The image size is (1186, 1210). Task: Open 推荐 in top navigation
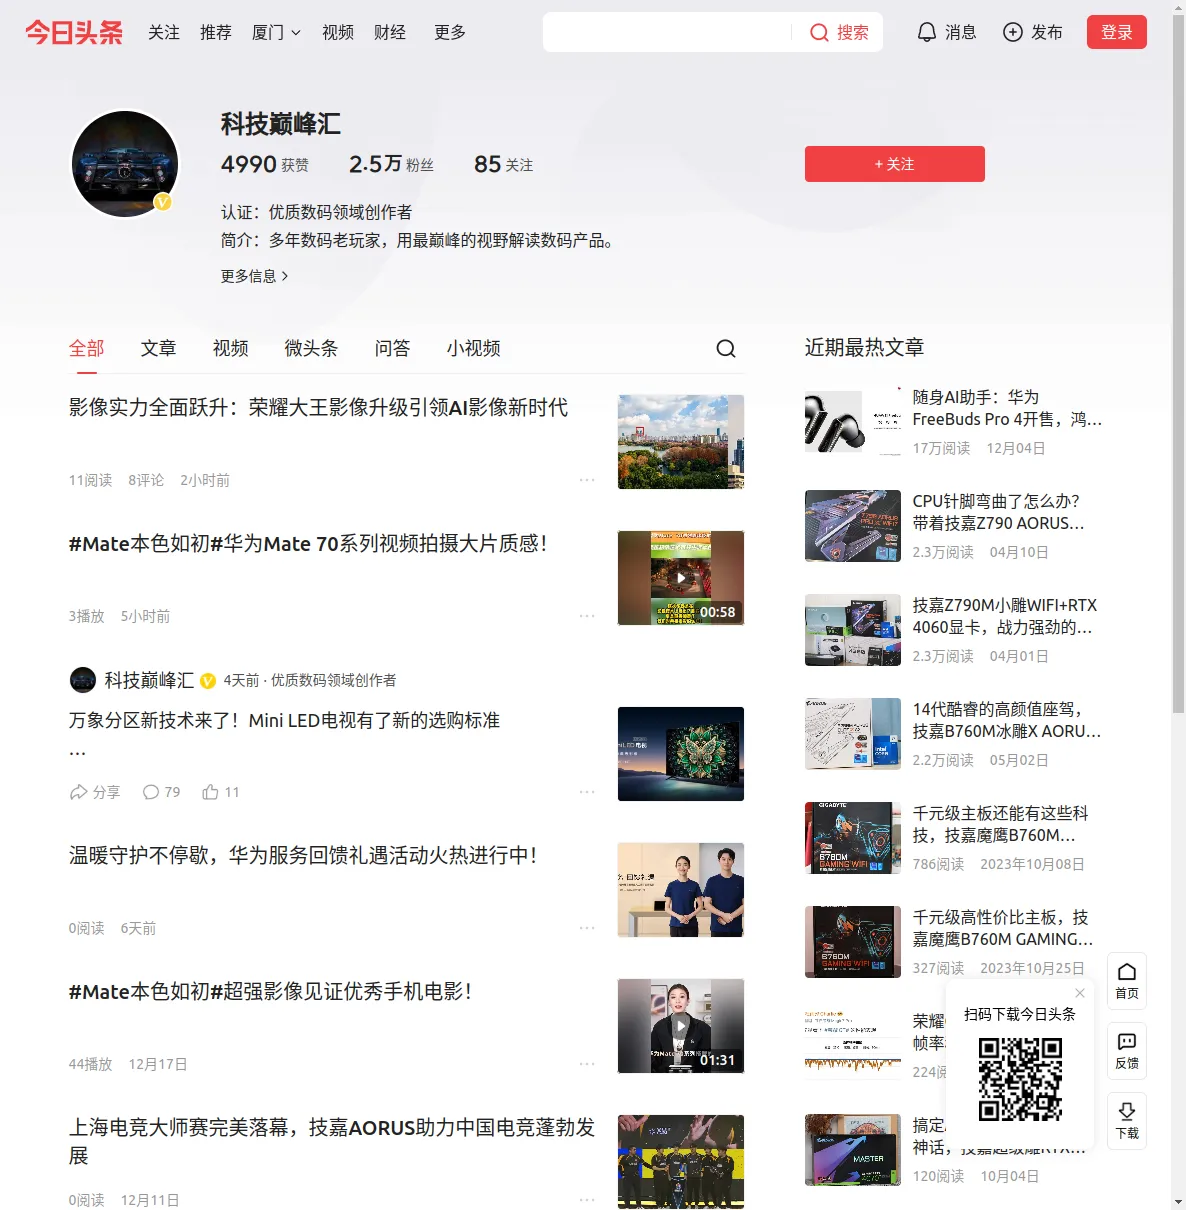point(216,32)
